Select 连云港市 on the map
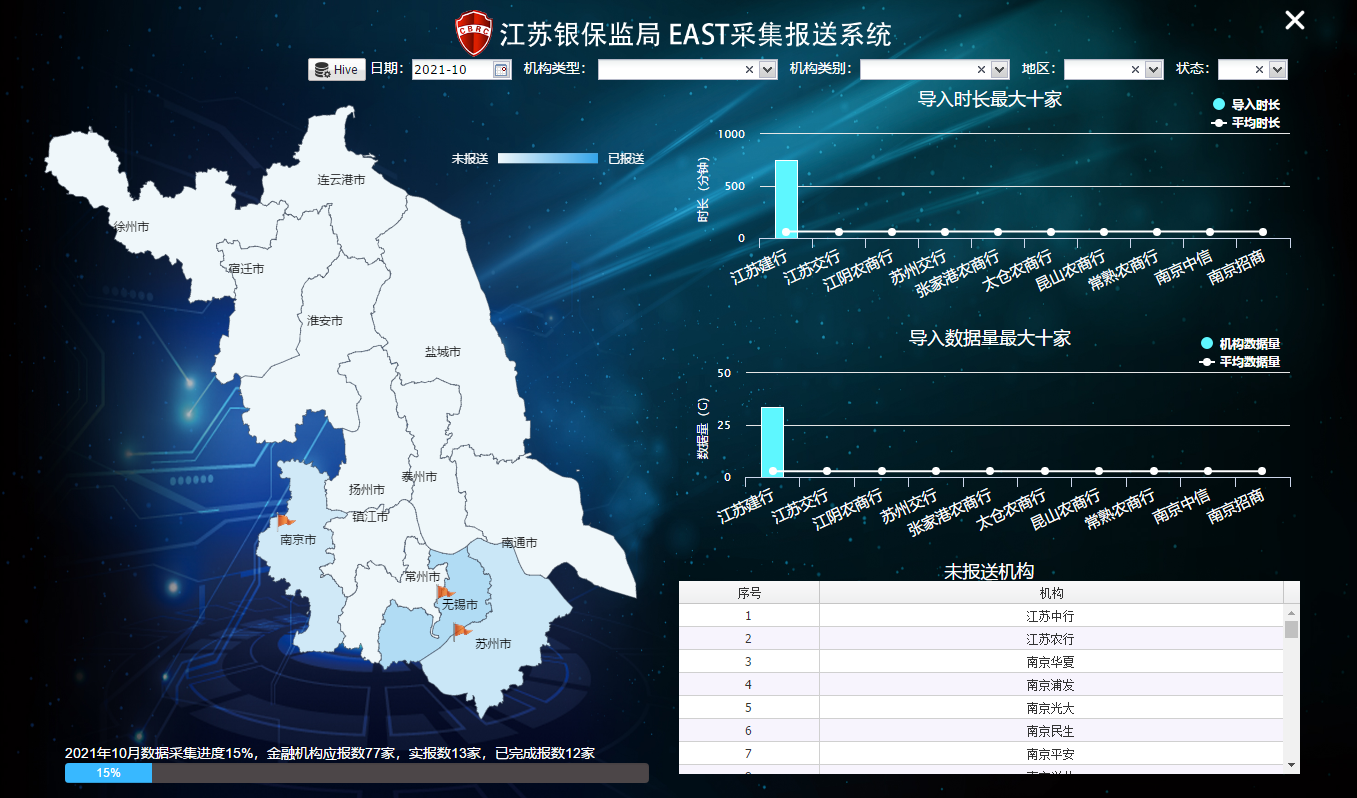Screen dimensions: 1357x798 coord(341,180)
